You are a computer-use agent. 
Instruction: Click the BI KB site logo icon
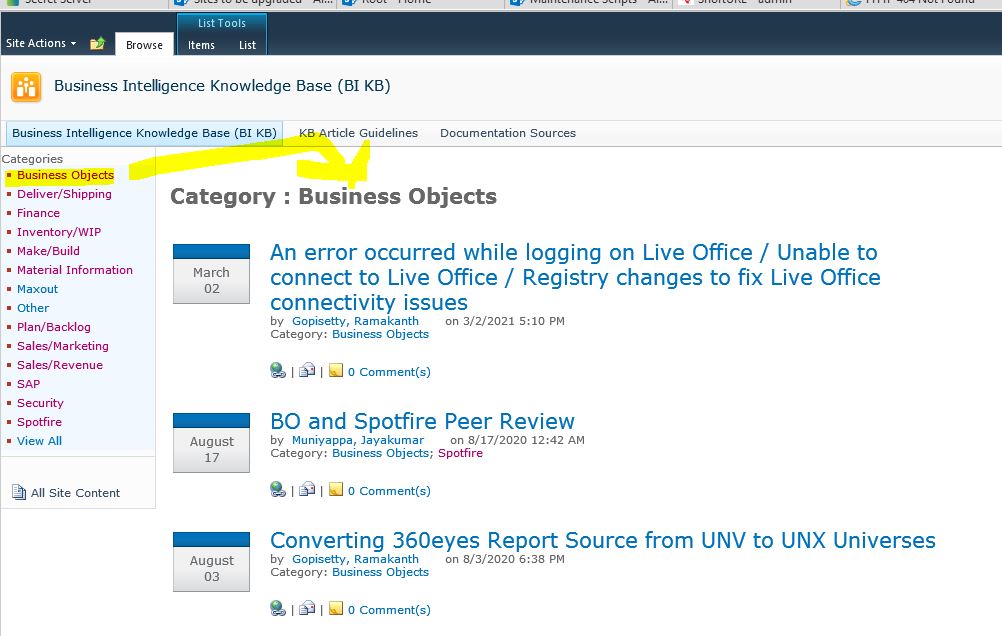(x=26, y=87)
